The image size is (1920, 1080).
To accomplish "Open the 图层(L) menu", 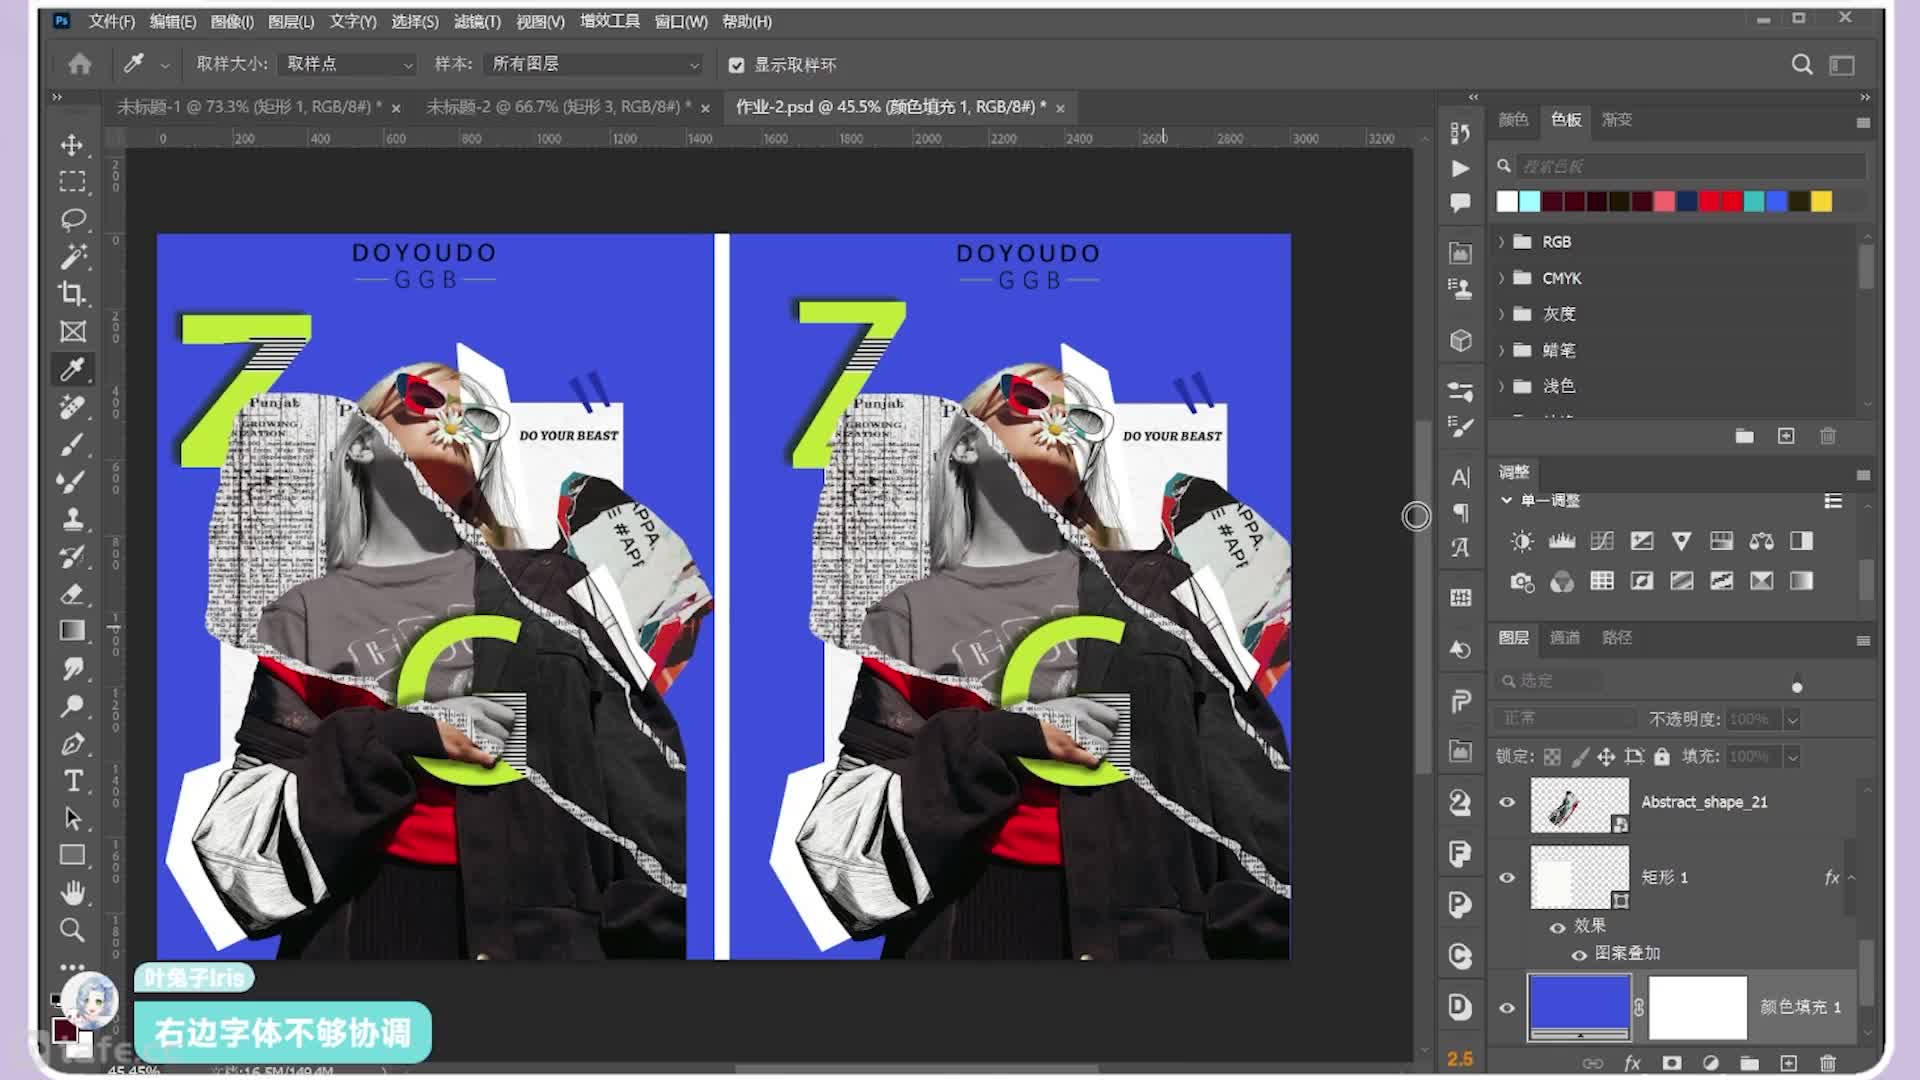I will pos(291,21).
